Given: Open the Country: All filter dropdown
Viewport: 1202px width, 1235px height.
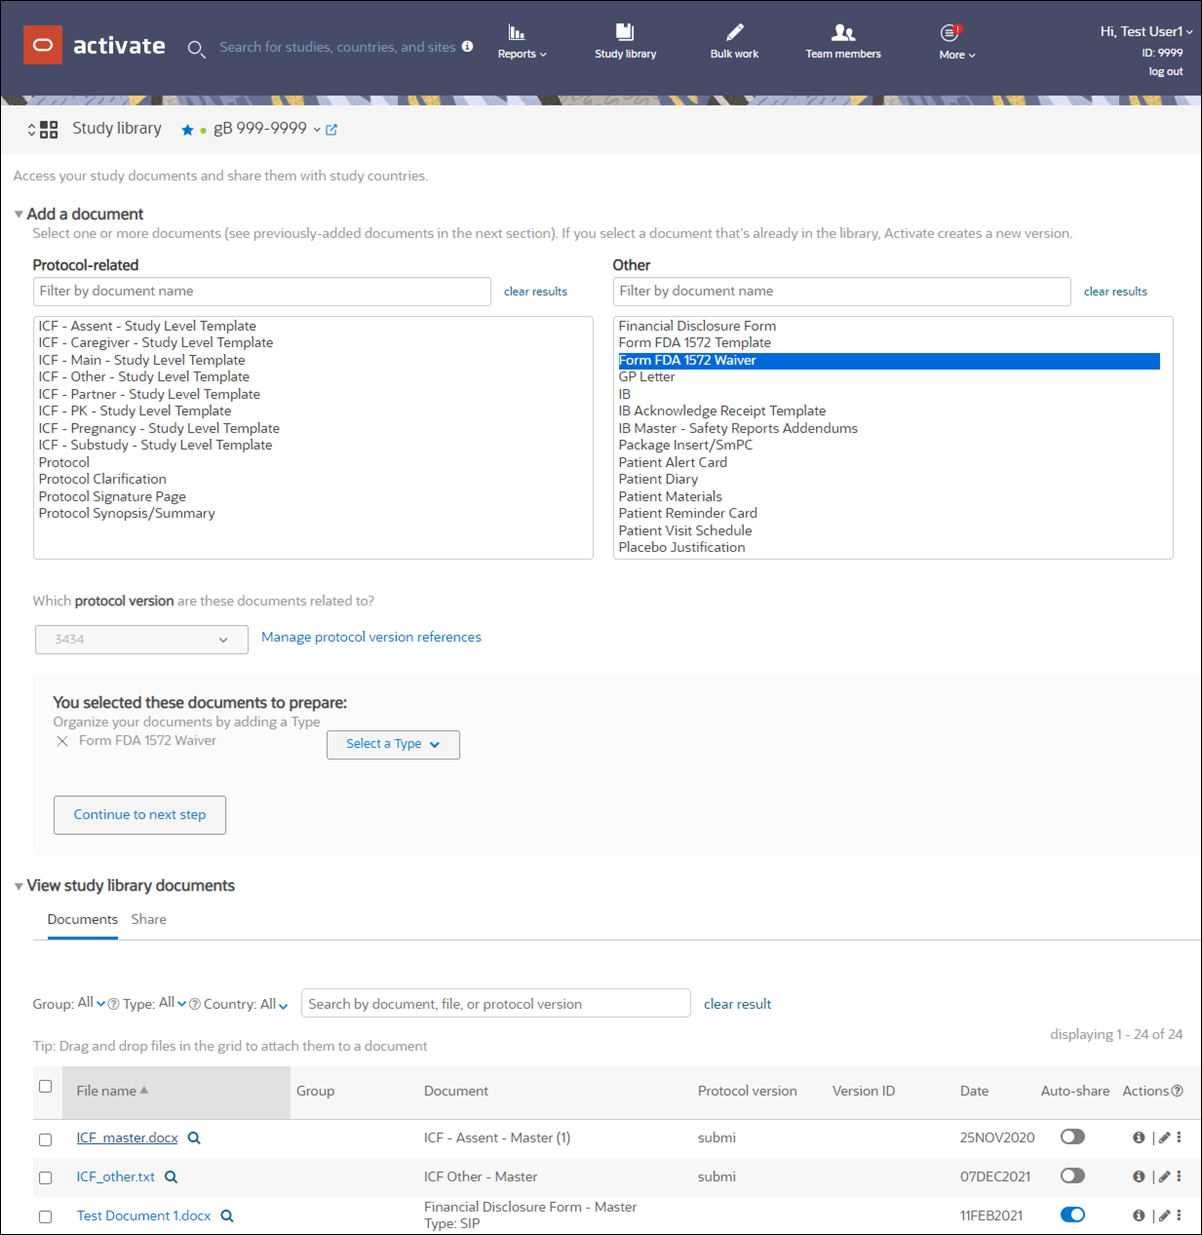Looking at the screenshot, I should 273,1004.
